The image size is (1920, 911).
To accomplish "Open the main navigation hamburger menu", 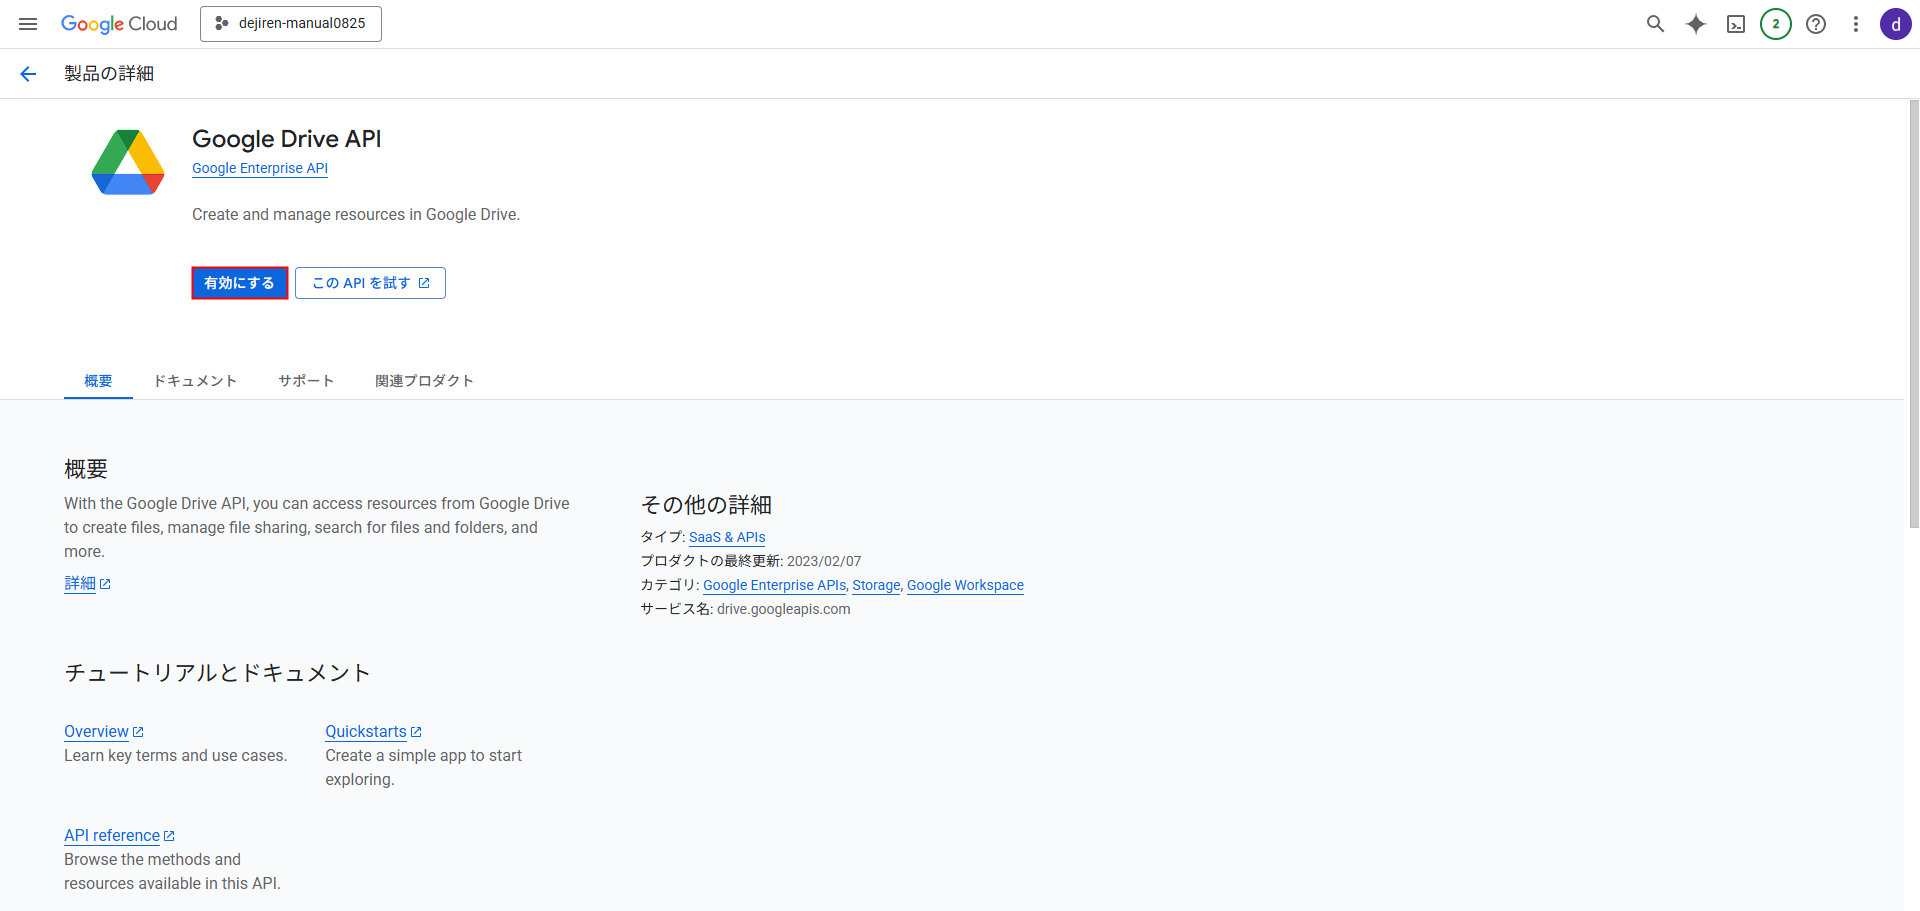I will [28, 24].
